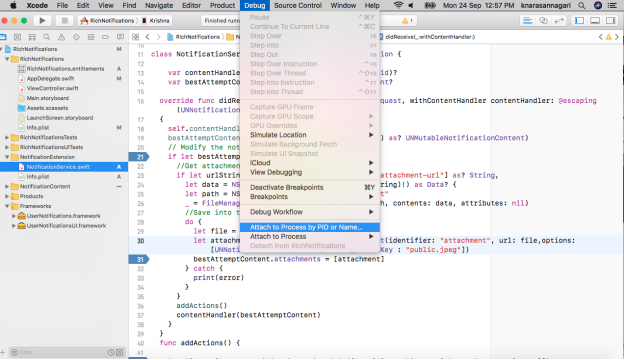The height and width of the screenshot is (360, 624).
Task: Expand UserNotifications.framework
Action: [x=14, y=216]
